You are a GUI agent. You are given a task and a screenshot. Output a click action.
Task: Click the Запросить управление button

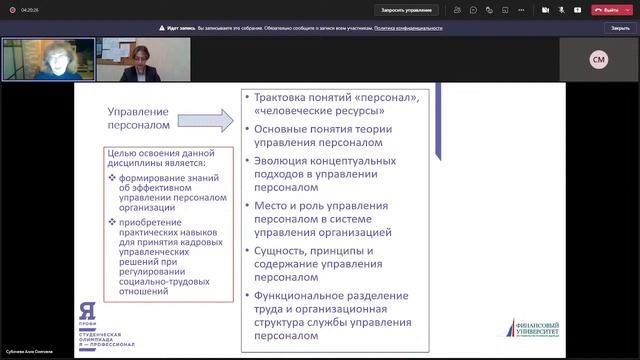pos(406,10)
